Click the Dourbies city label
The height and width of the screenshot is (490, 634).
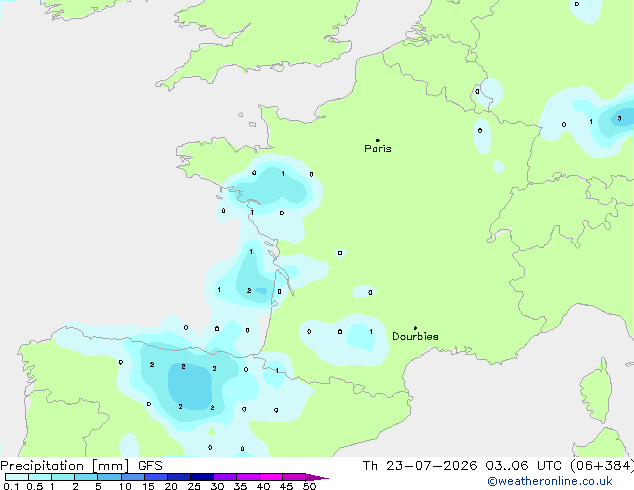coord(415,336)
